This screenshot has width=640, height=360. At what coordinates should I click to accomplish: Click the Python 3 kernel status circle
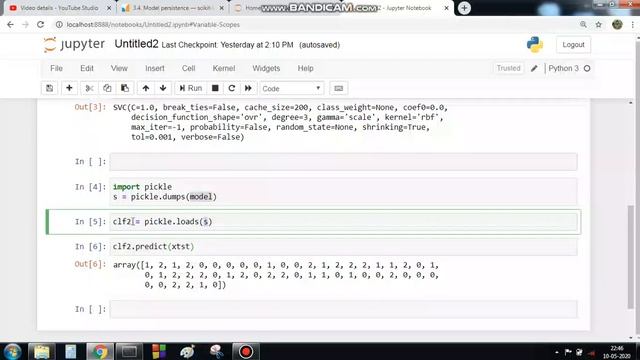(x=587, y=69)
